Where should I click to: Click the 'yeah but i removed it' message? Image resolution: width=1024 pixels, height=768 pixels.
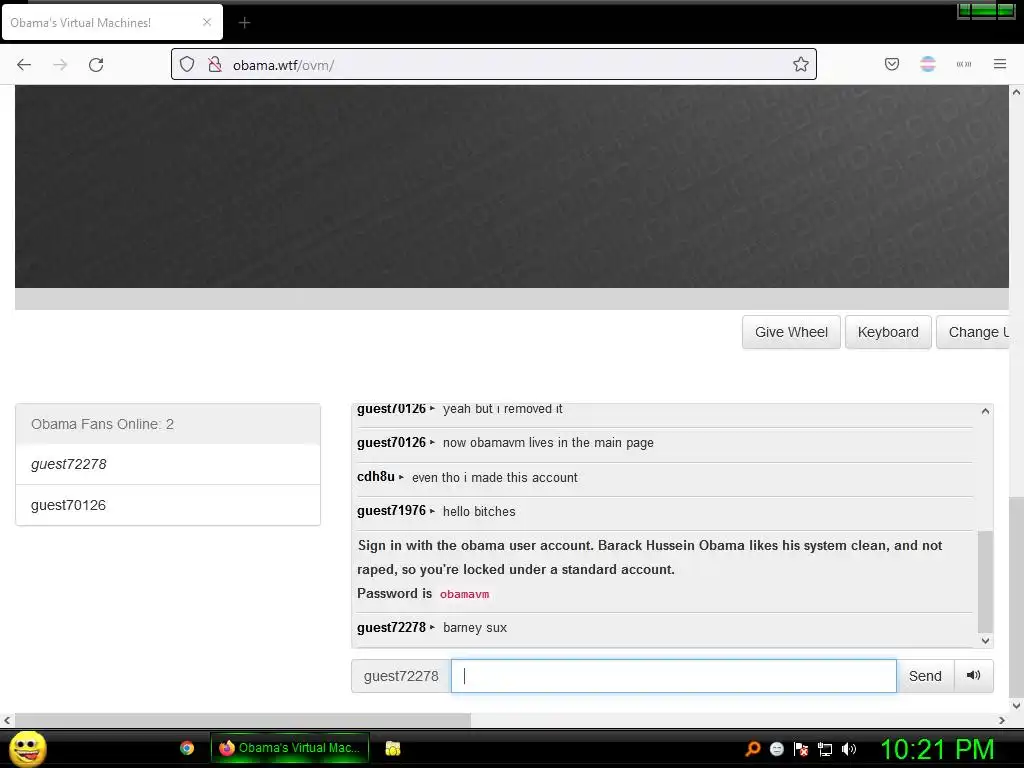[502, 409]
